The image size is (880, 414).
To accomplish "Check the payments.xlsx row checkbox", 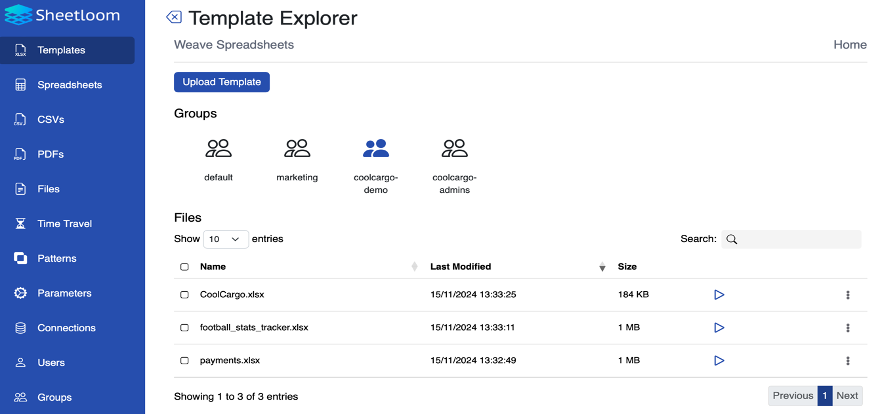I will (184, 360).
